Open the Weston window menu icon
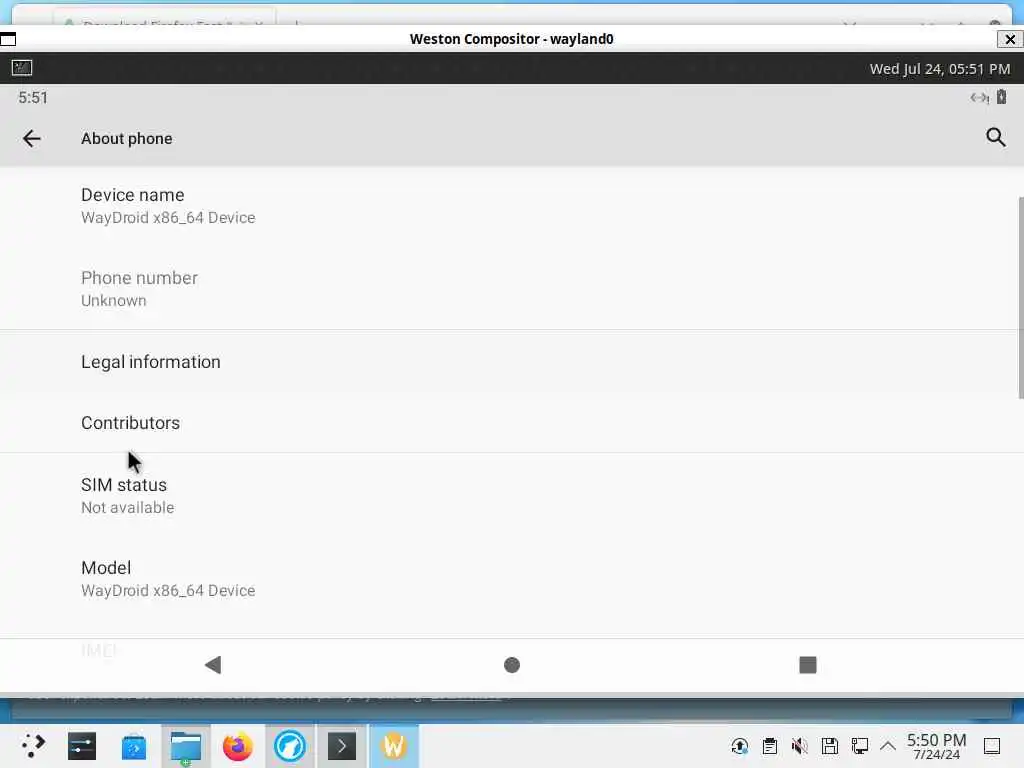This screenshot has height=768, width=1024. tap(8, 39)
